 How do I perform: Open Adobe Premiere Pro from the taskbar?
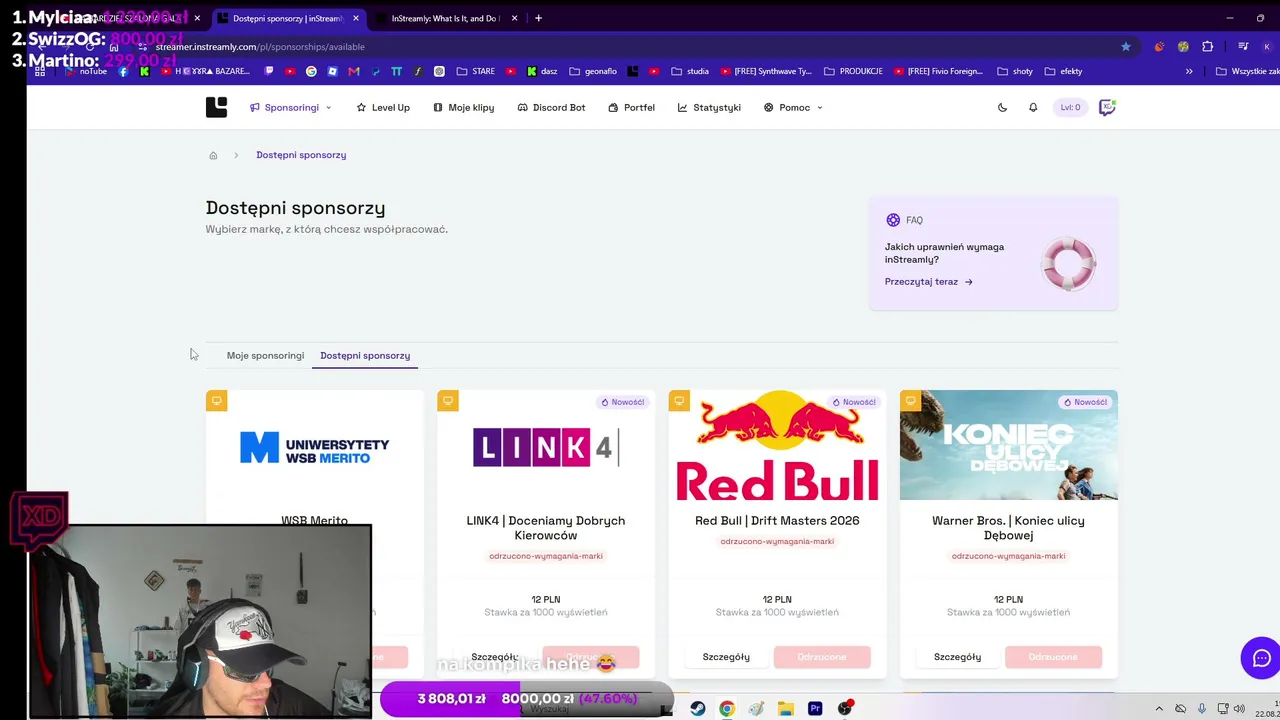click(x=815, y=708)
